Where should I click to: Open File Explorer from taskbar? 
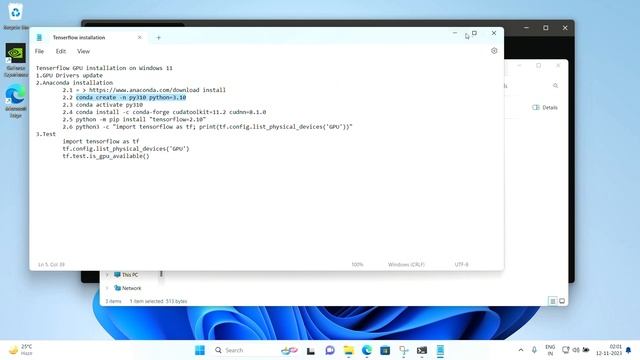[349, 350]
